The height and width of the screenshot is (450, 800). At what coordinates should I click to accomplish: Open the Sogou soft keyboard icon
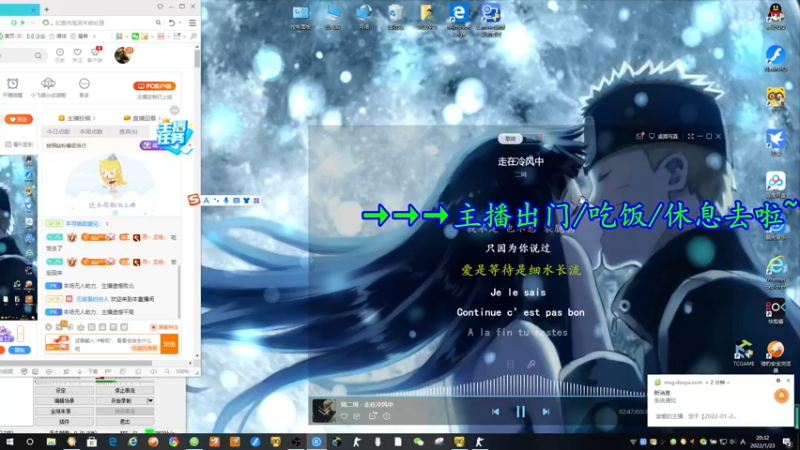pyautogui.click(x=236, y=201)
